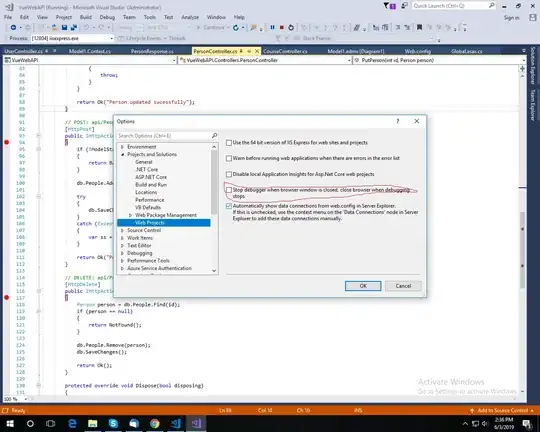Screen dimensions: 540x432
Task: Check Stop debugger when browser window closed
Action: [x=229, y=190]
